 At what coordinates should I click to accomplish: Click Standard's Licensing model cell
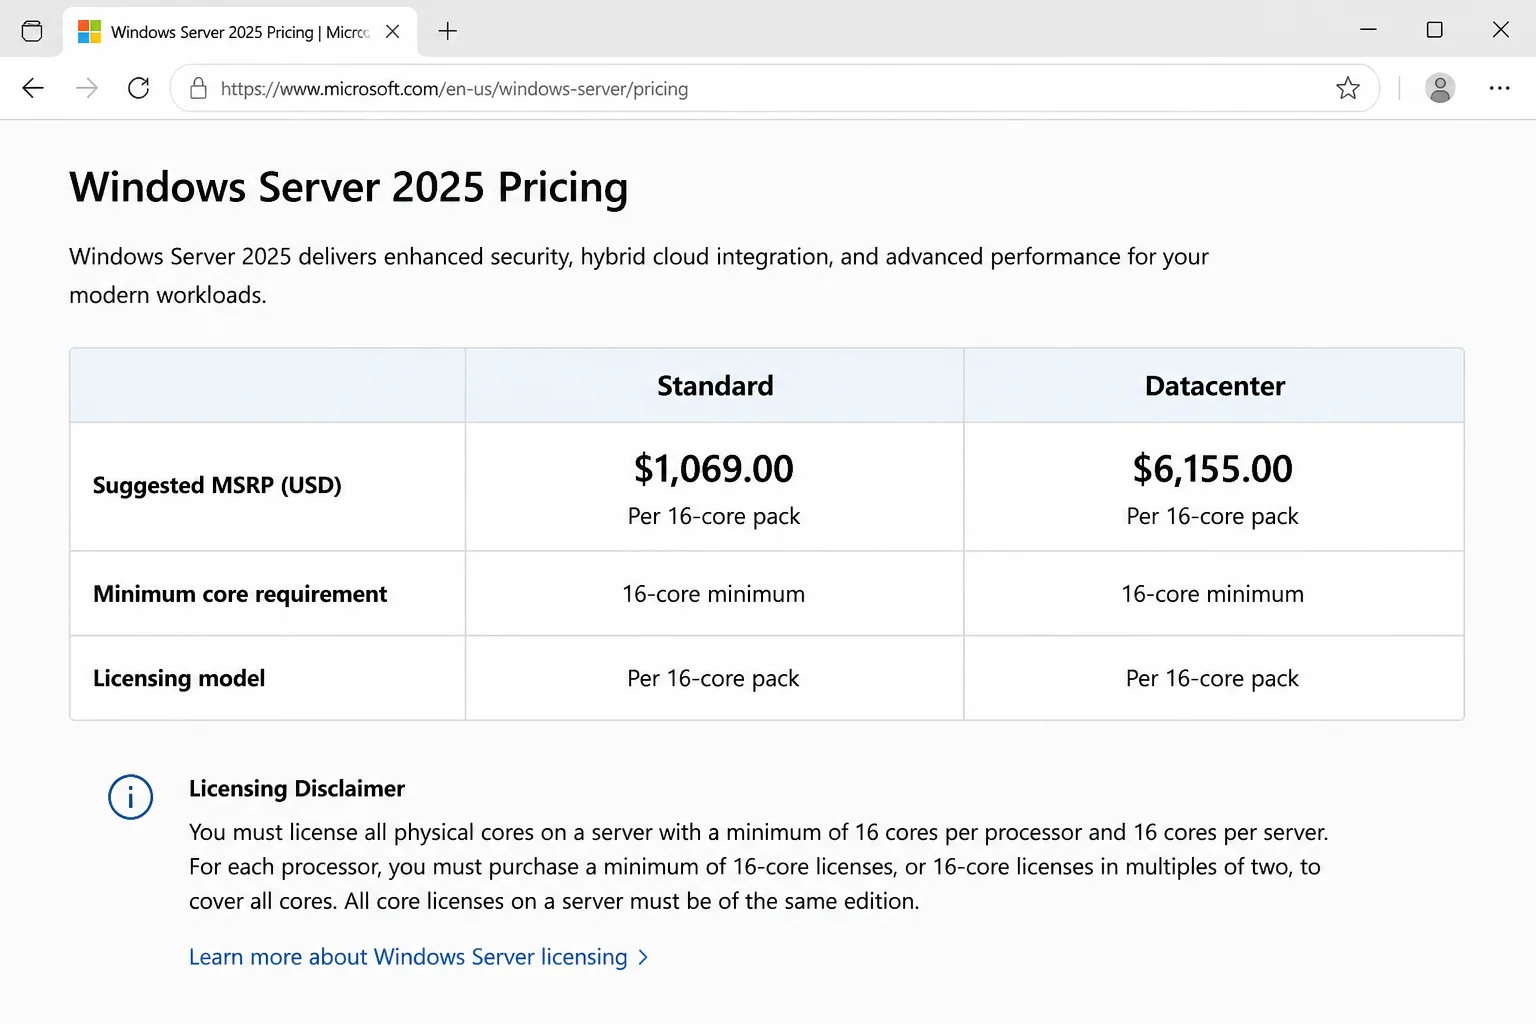point(714,678)
